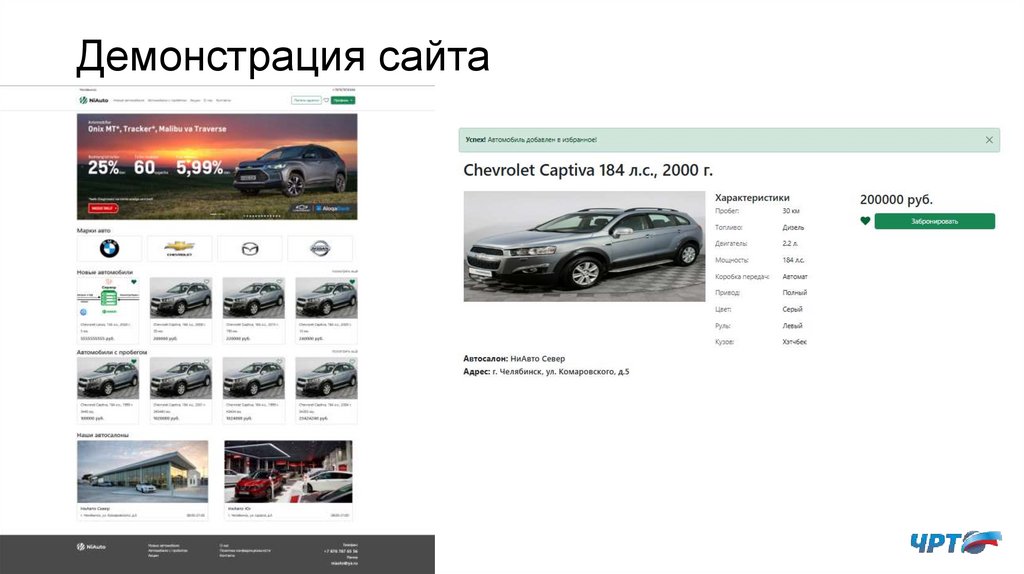This screenshot has width=1024, height=574.
Task: Select the Nissan brand logo
Action: pos(320,248)
